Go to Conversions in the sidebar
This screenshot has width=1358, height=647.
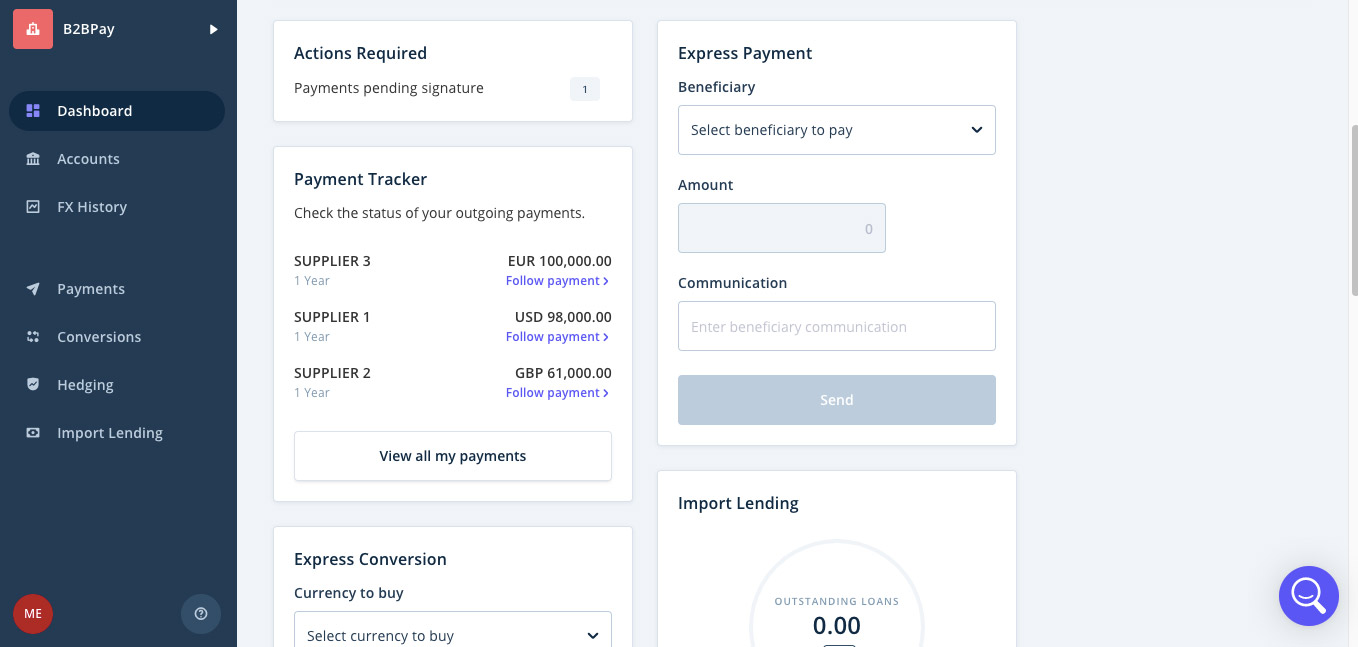(99, 337)
